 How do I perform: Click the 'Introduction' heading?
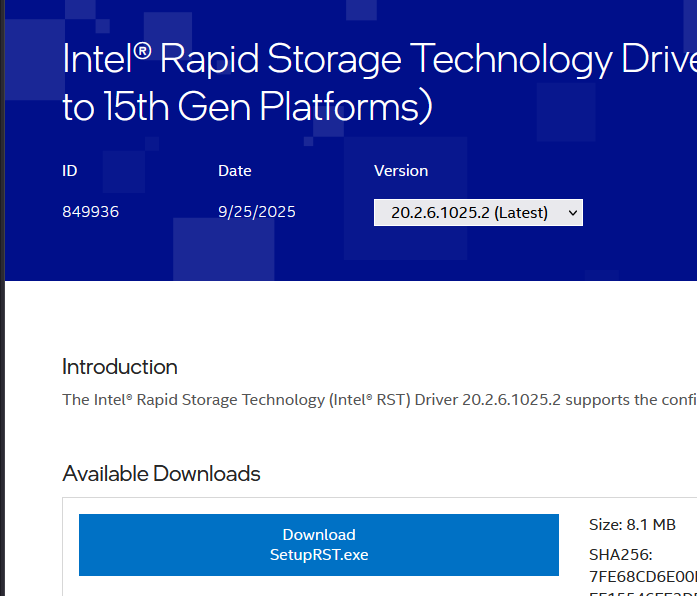pos(119,367)
